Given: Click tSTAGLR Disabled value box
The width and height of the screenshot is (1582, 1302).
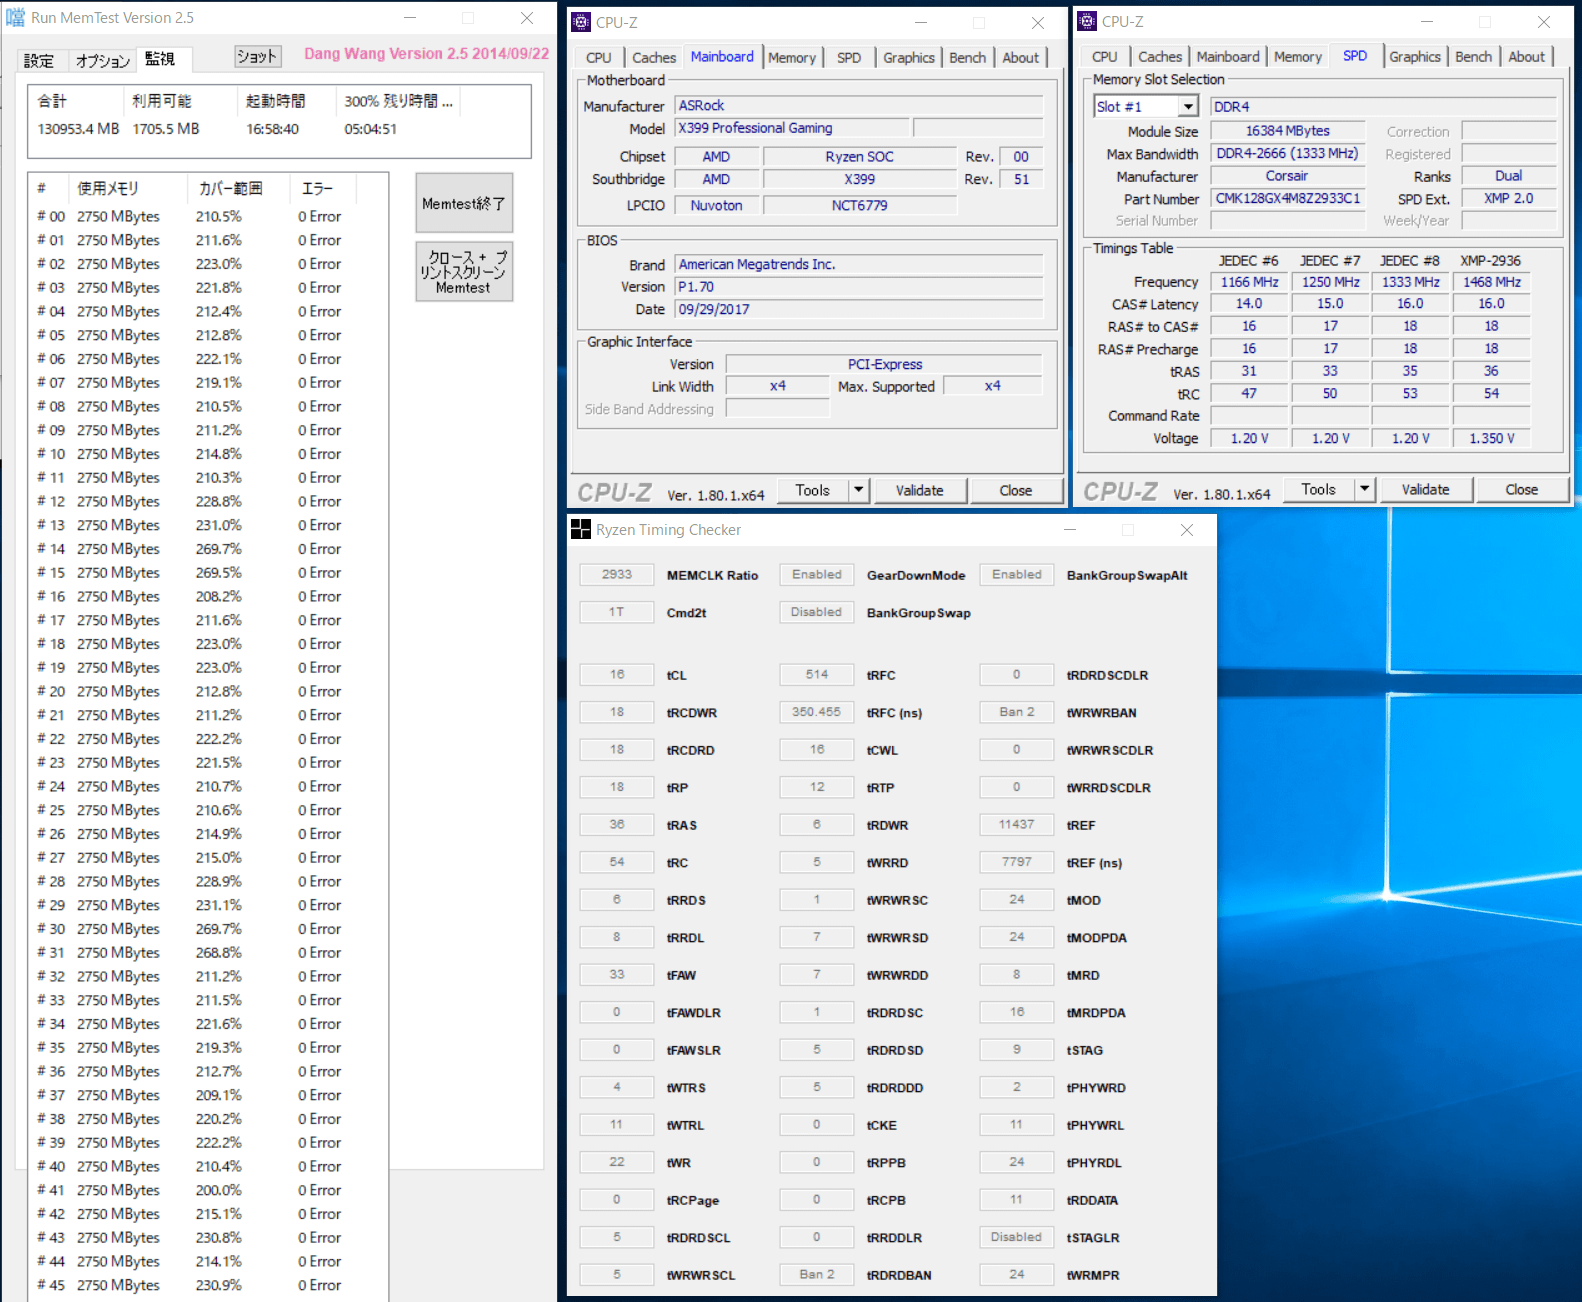Looking at the screenshot, I should (1017, 1237).
